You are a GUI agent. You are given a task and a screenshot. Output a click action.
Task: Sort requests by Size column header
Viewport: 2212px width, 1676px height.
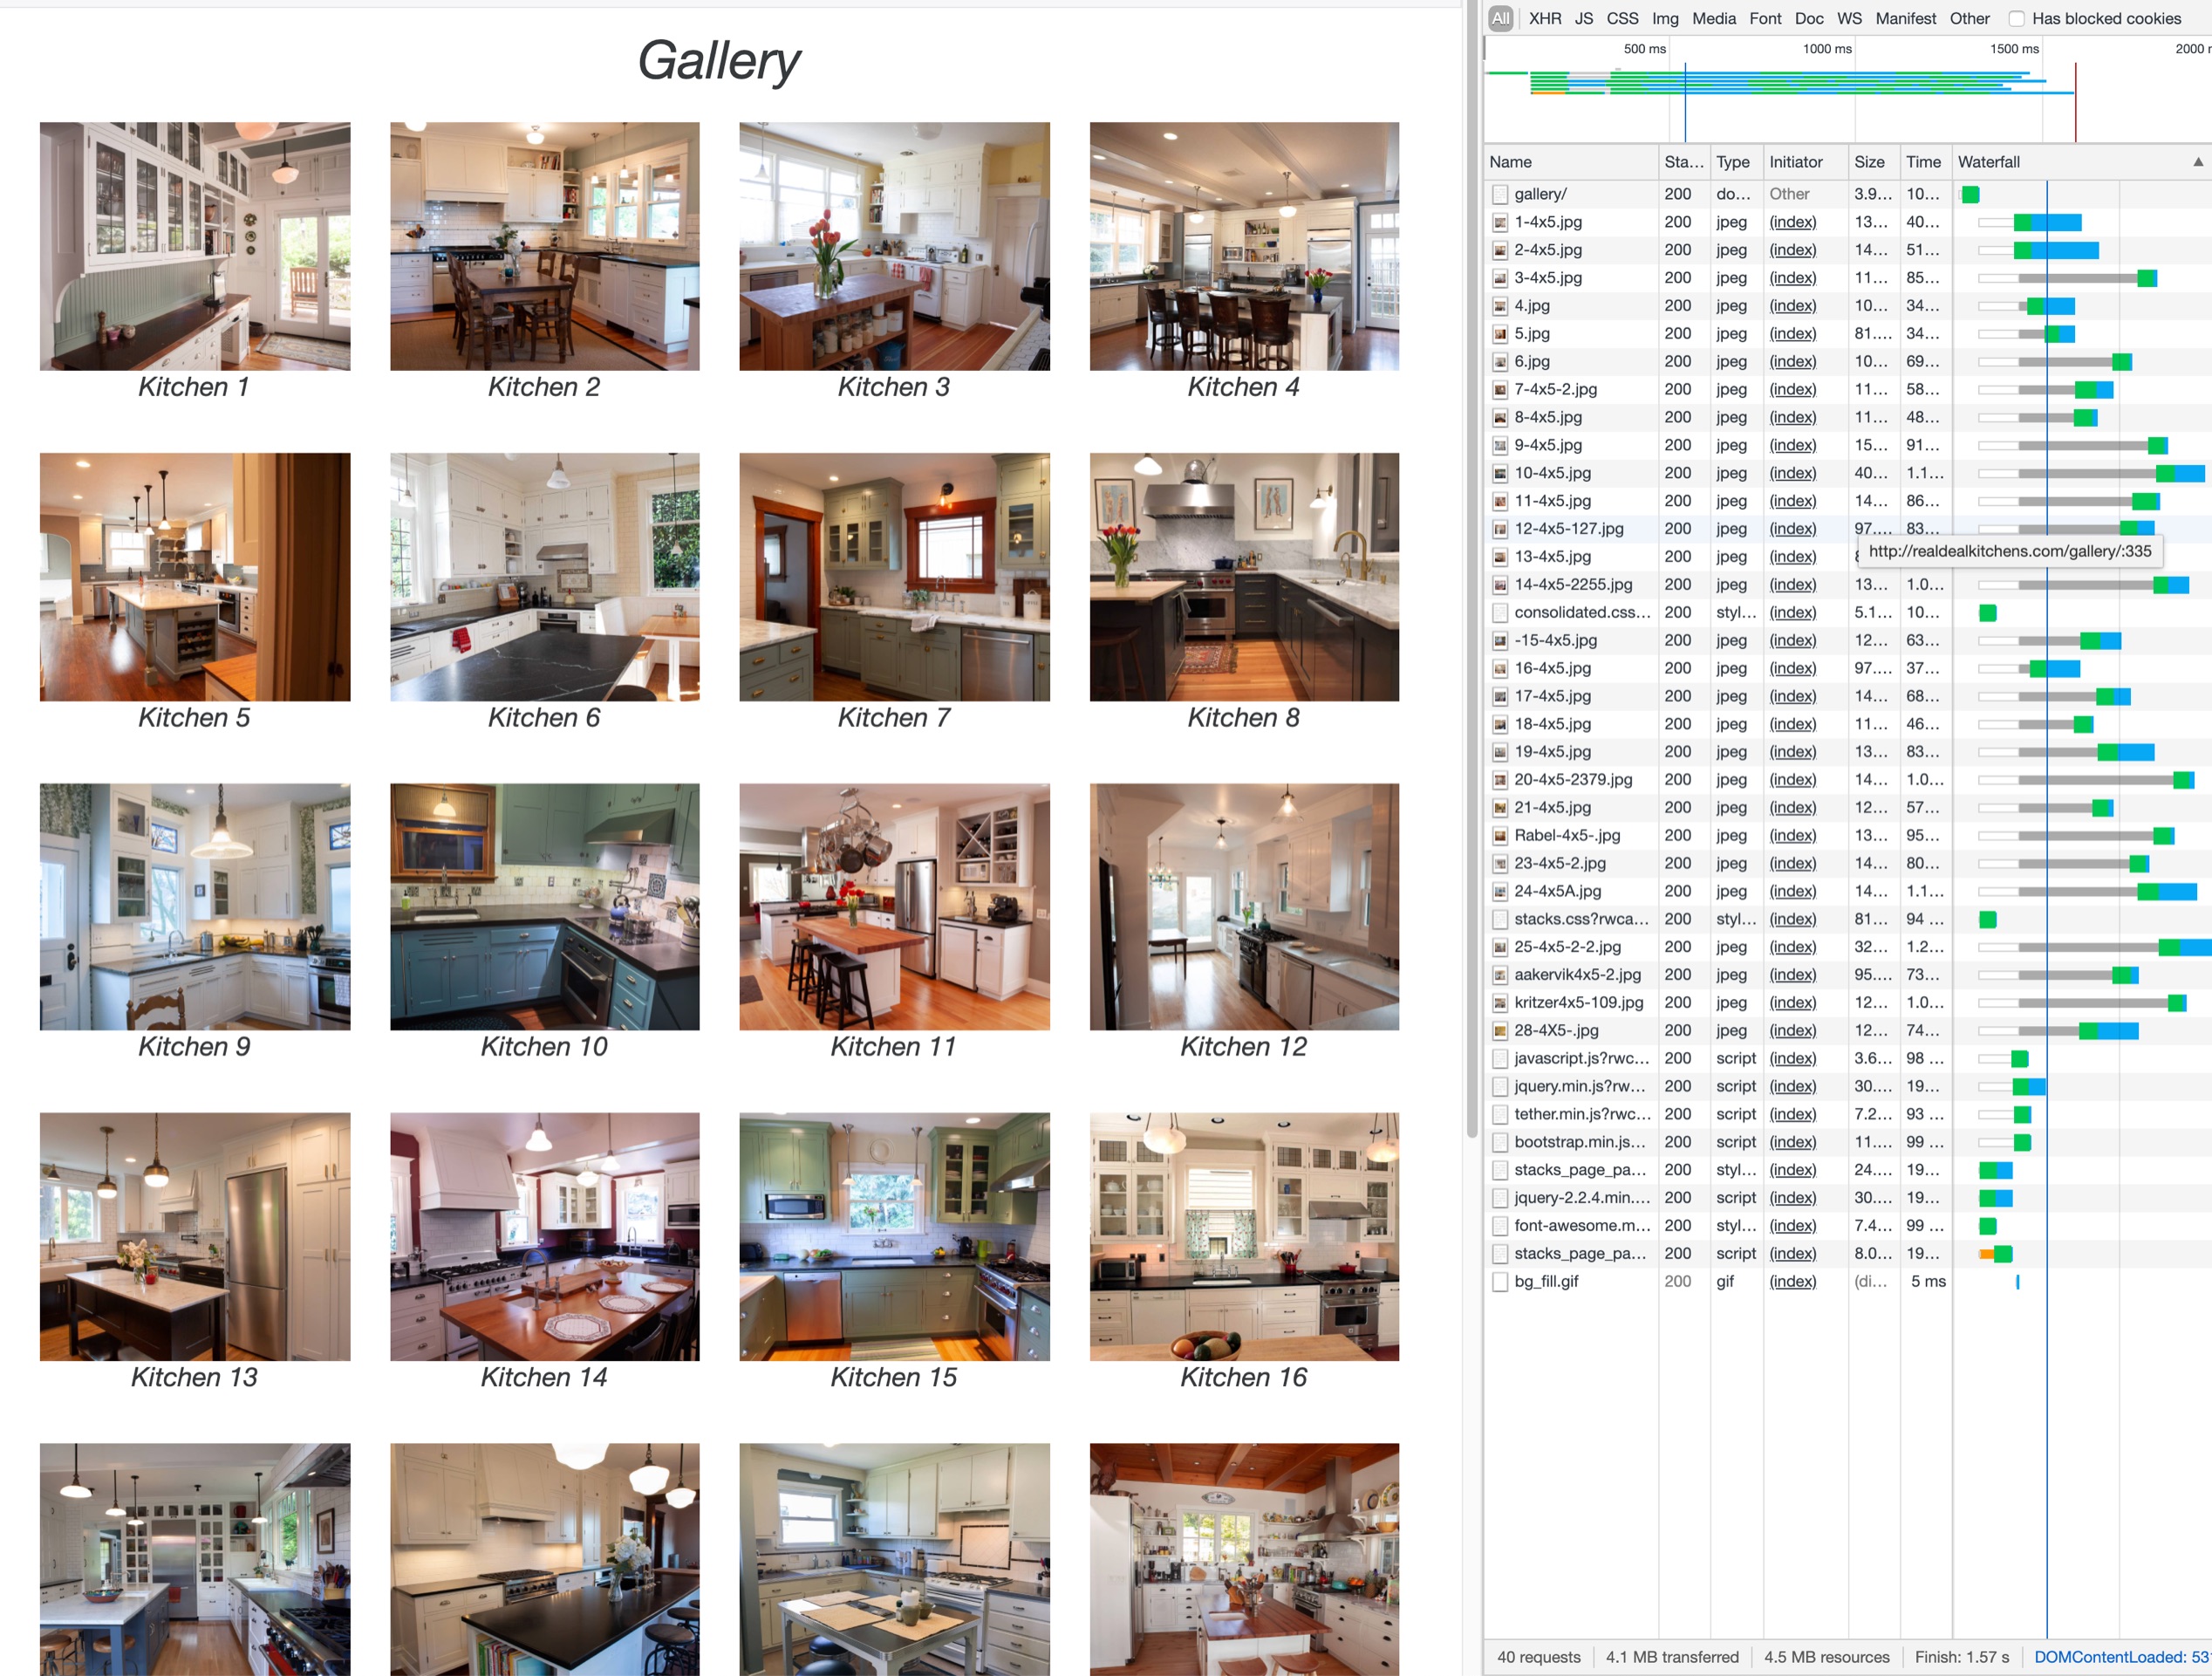click(1868, 162)
